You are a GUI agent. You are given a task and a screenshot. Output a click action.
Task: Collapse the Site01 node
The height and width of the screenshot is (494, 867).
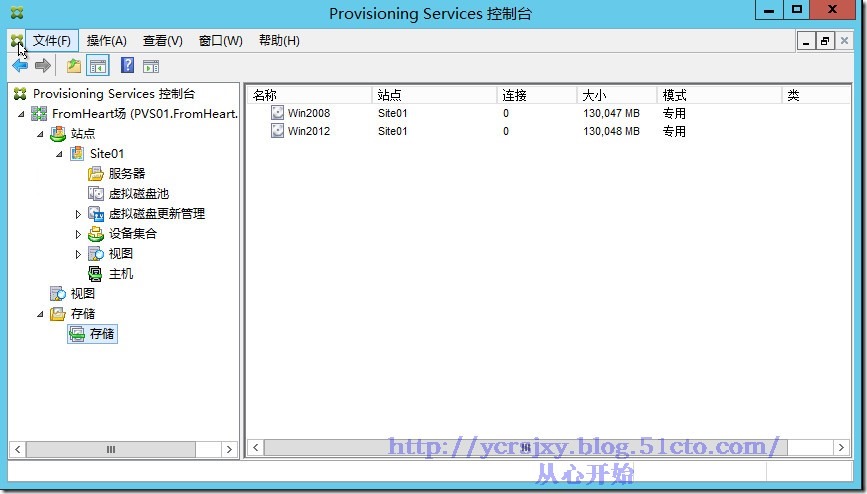[59, 154]
